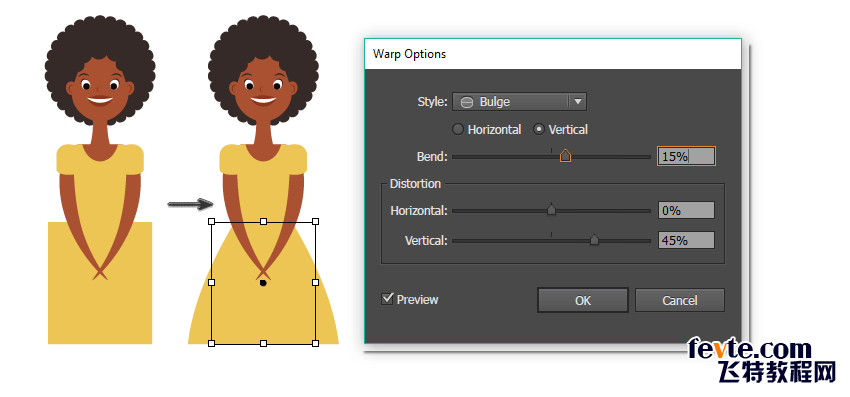Screen dimensions: 850x397
Task: Click the top-center bounding box handle
Action: [x=263, y=221]
